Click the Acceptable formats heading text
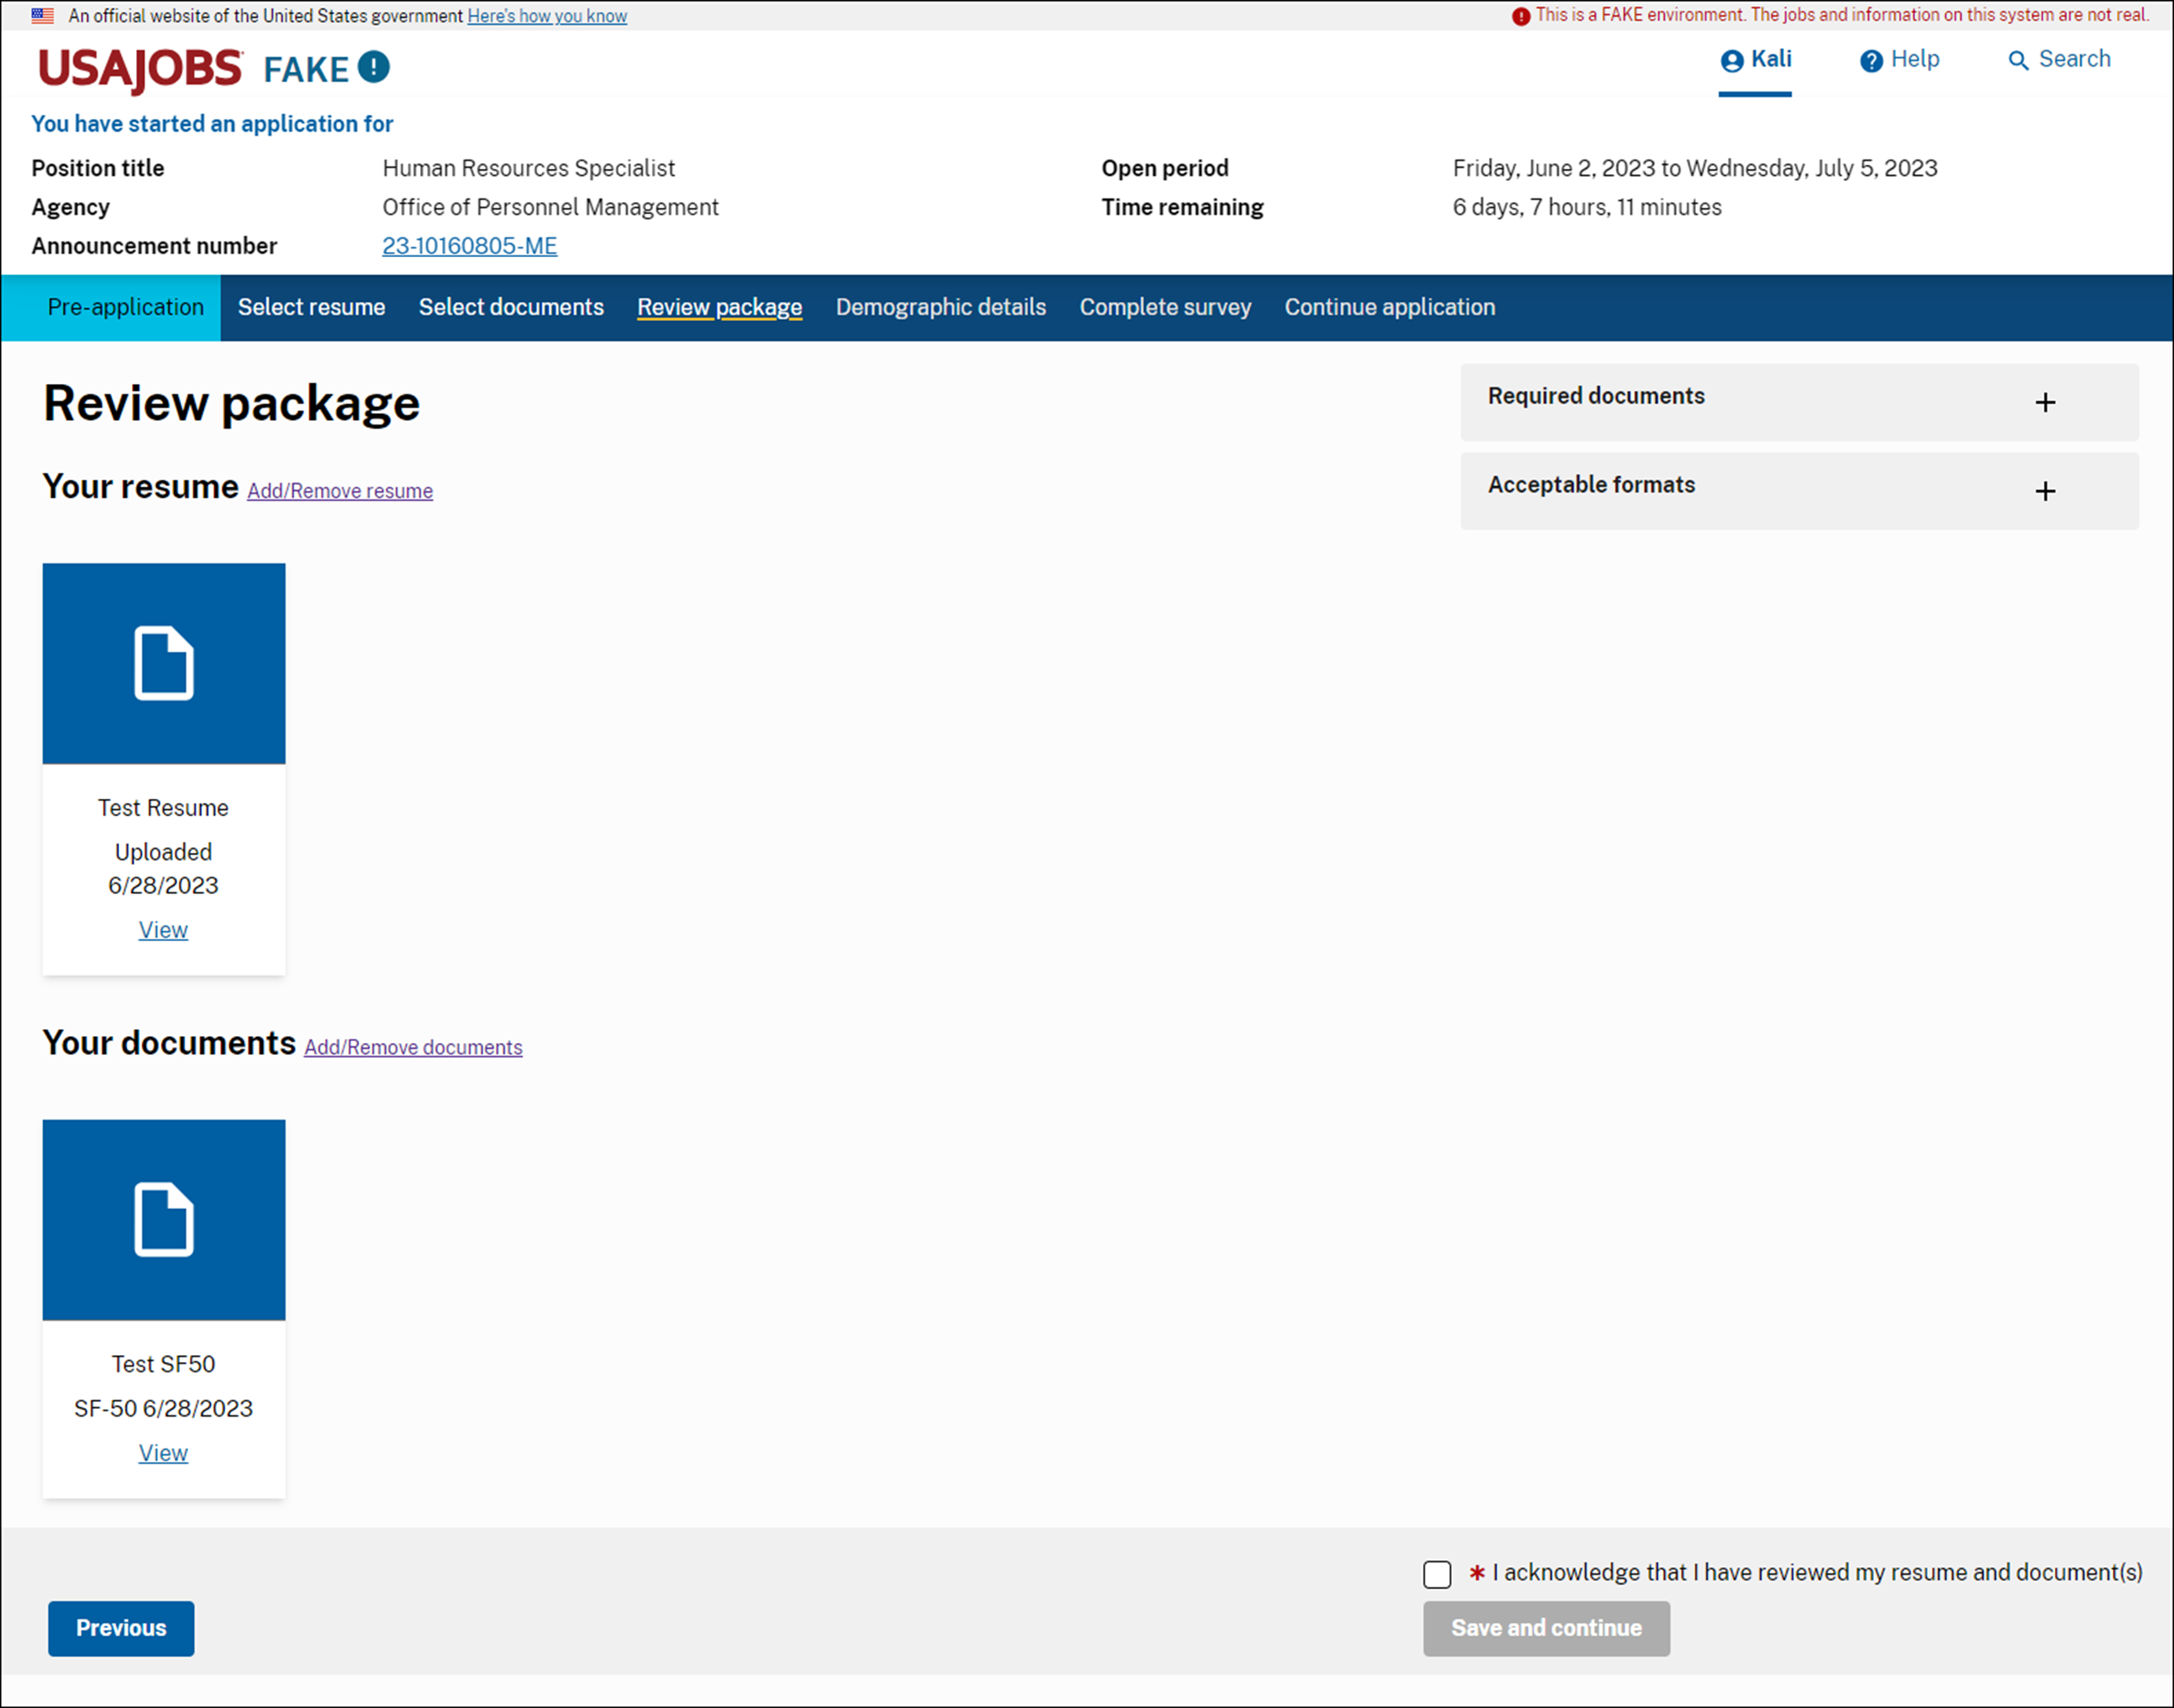The width and height of the screenshot is (2174, 1708). pos(1591,485)
